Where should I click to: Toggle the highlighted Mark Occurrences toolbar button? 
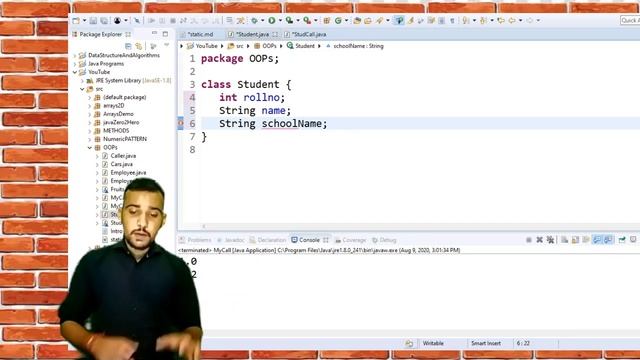point(399,20)
